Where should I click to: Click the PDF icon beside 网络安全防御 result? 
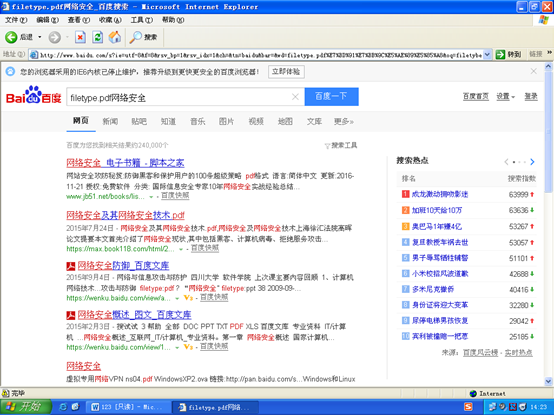pos(71,266)
